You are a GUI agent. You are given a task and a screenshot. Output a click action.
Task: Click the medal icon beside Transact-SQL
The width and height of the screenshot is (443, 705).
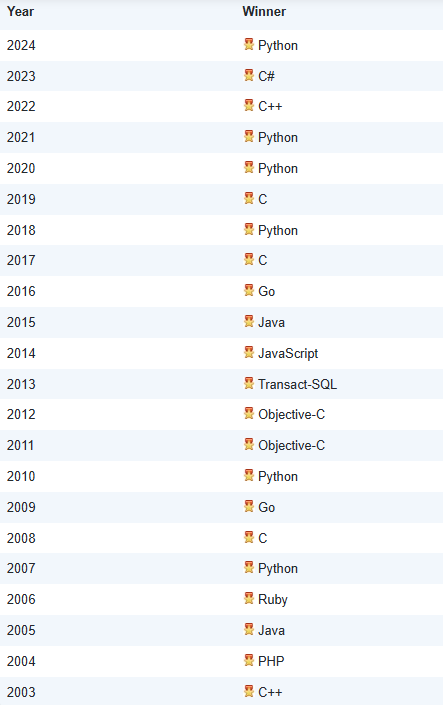(249, 383)
